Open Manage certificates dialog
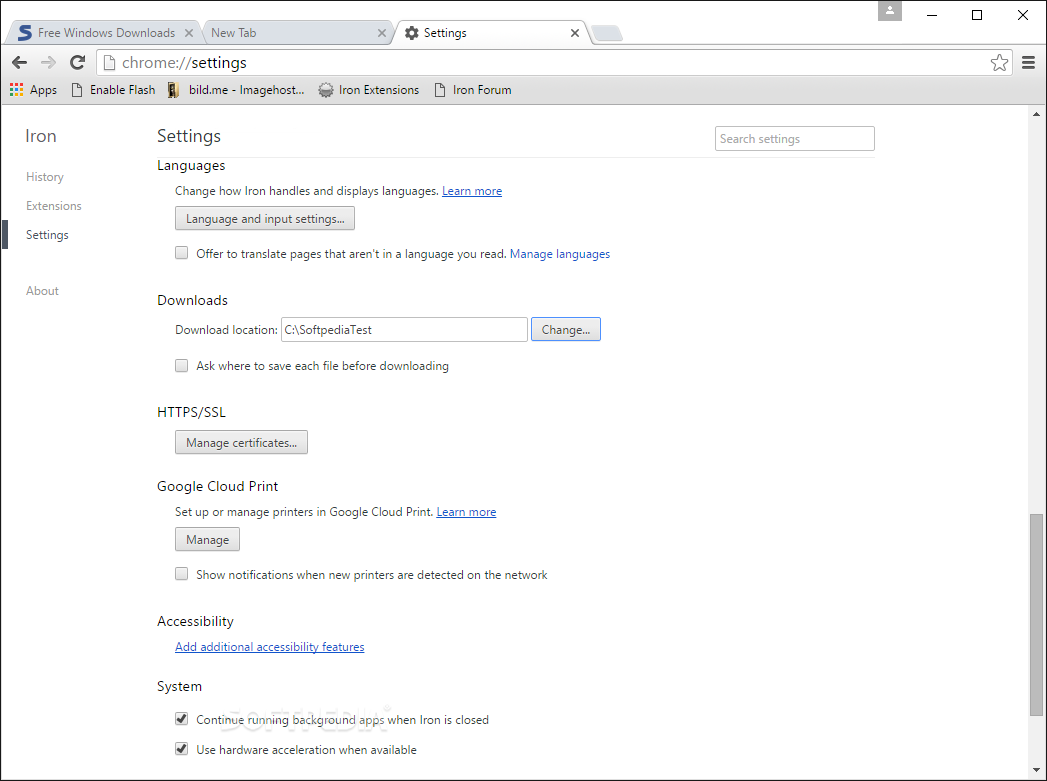This screenshot has width=1047, height=781. click(241, 443)
